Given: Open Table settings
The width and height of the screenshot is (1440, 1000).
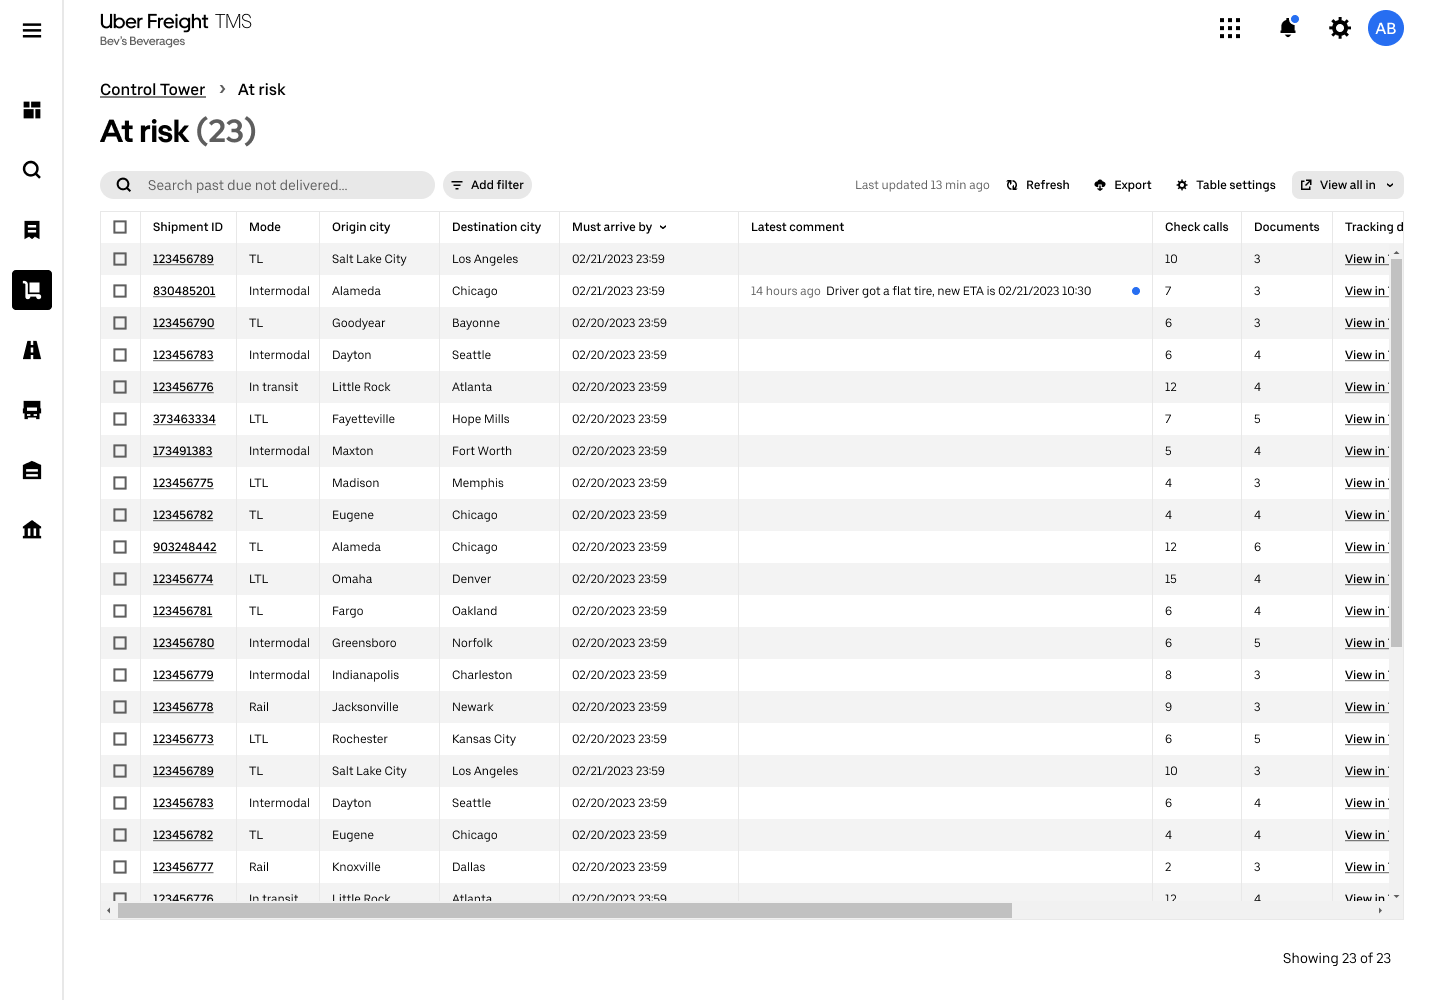Looking at the screenshot, I should 1226,185.
